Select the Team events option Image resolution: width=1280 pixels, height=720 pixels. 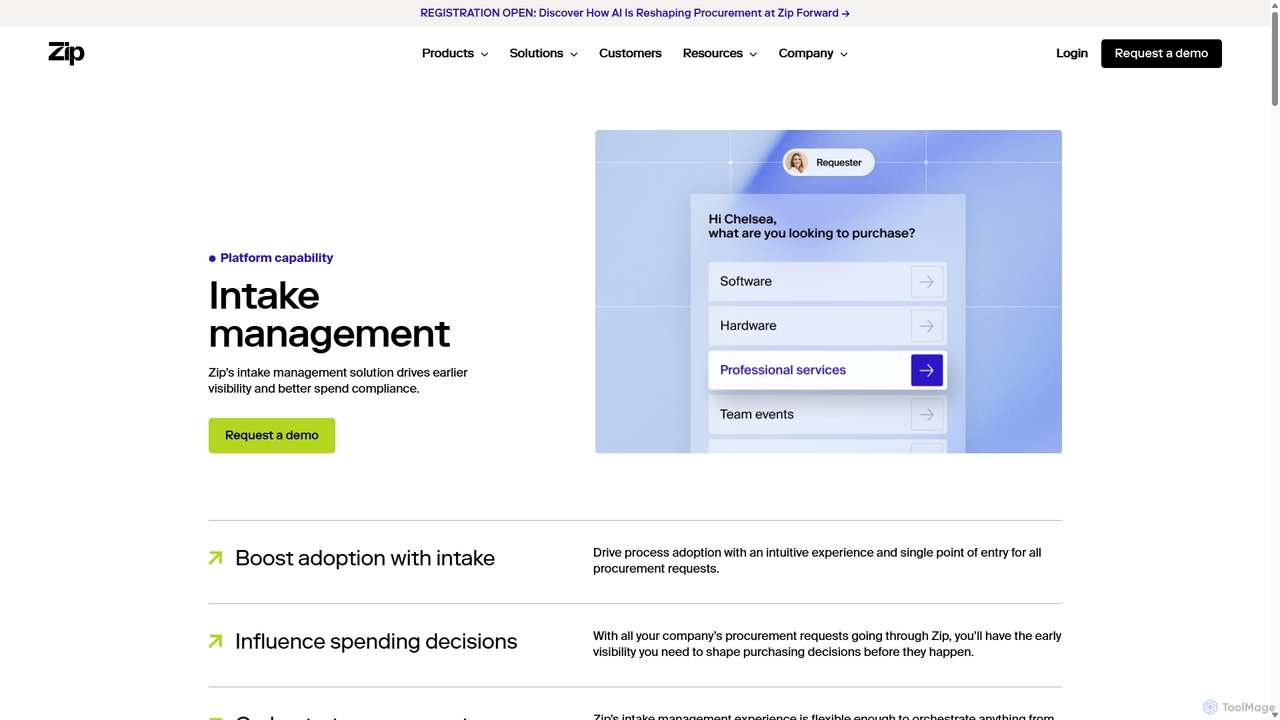pos(827,414)
